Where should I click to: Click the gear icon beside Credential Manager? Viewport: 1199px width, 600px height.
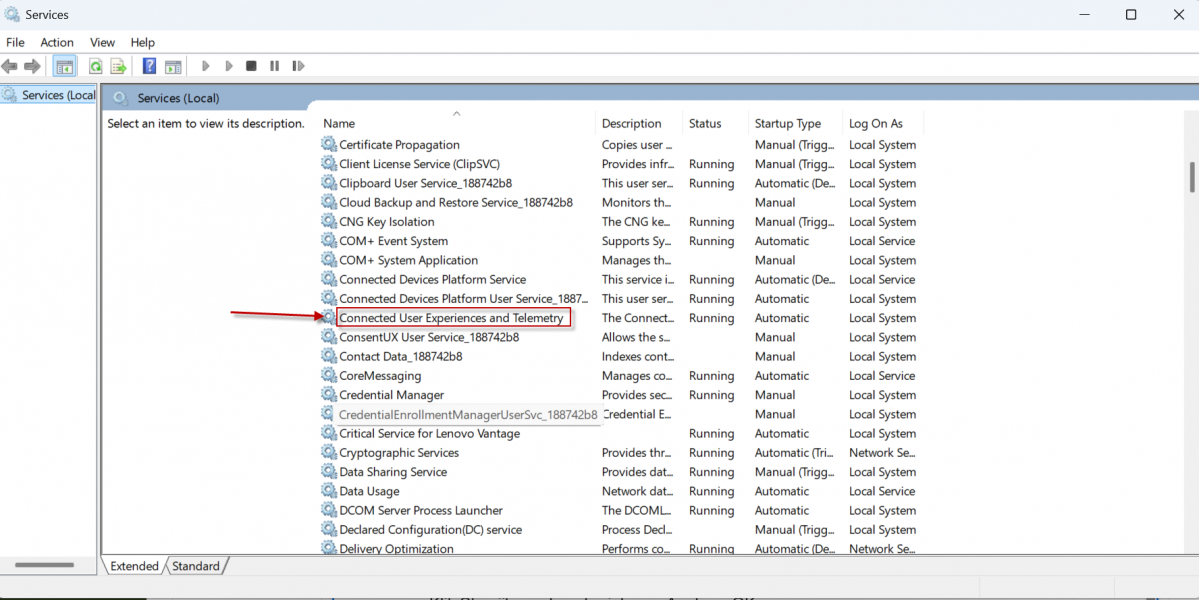point(329,395)
